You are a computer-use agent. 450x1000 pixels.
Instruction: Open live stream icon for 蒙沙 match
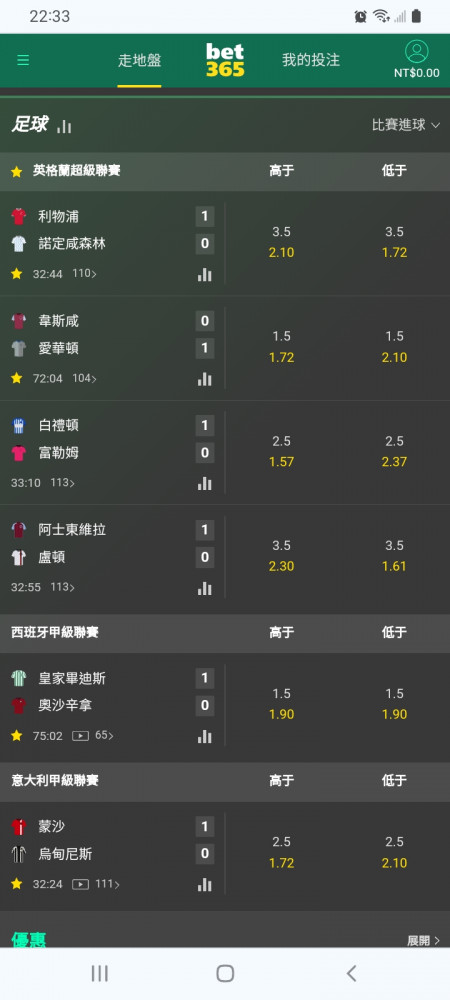click(x=80, y=884)
